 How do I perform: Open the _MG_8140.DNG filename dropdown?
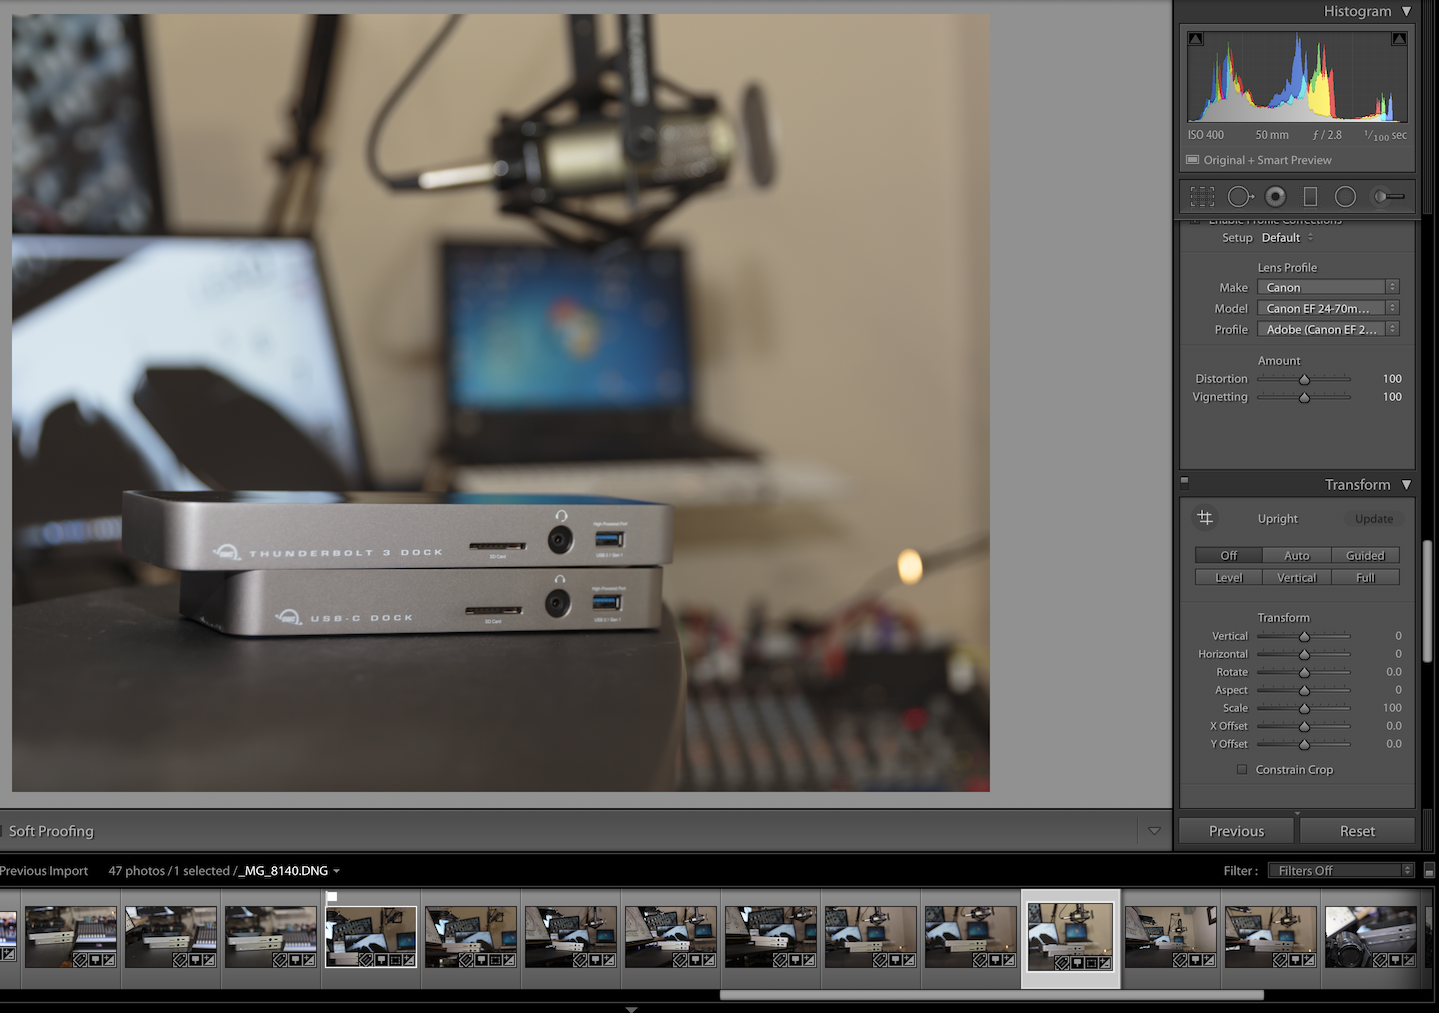point(291,871)
